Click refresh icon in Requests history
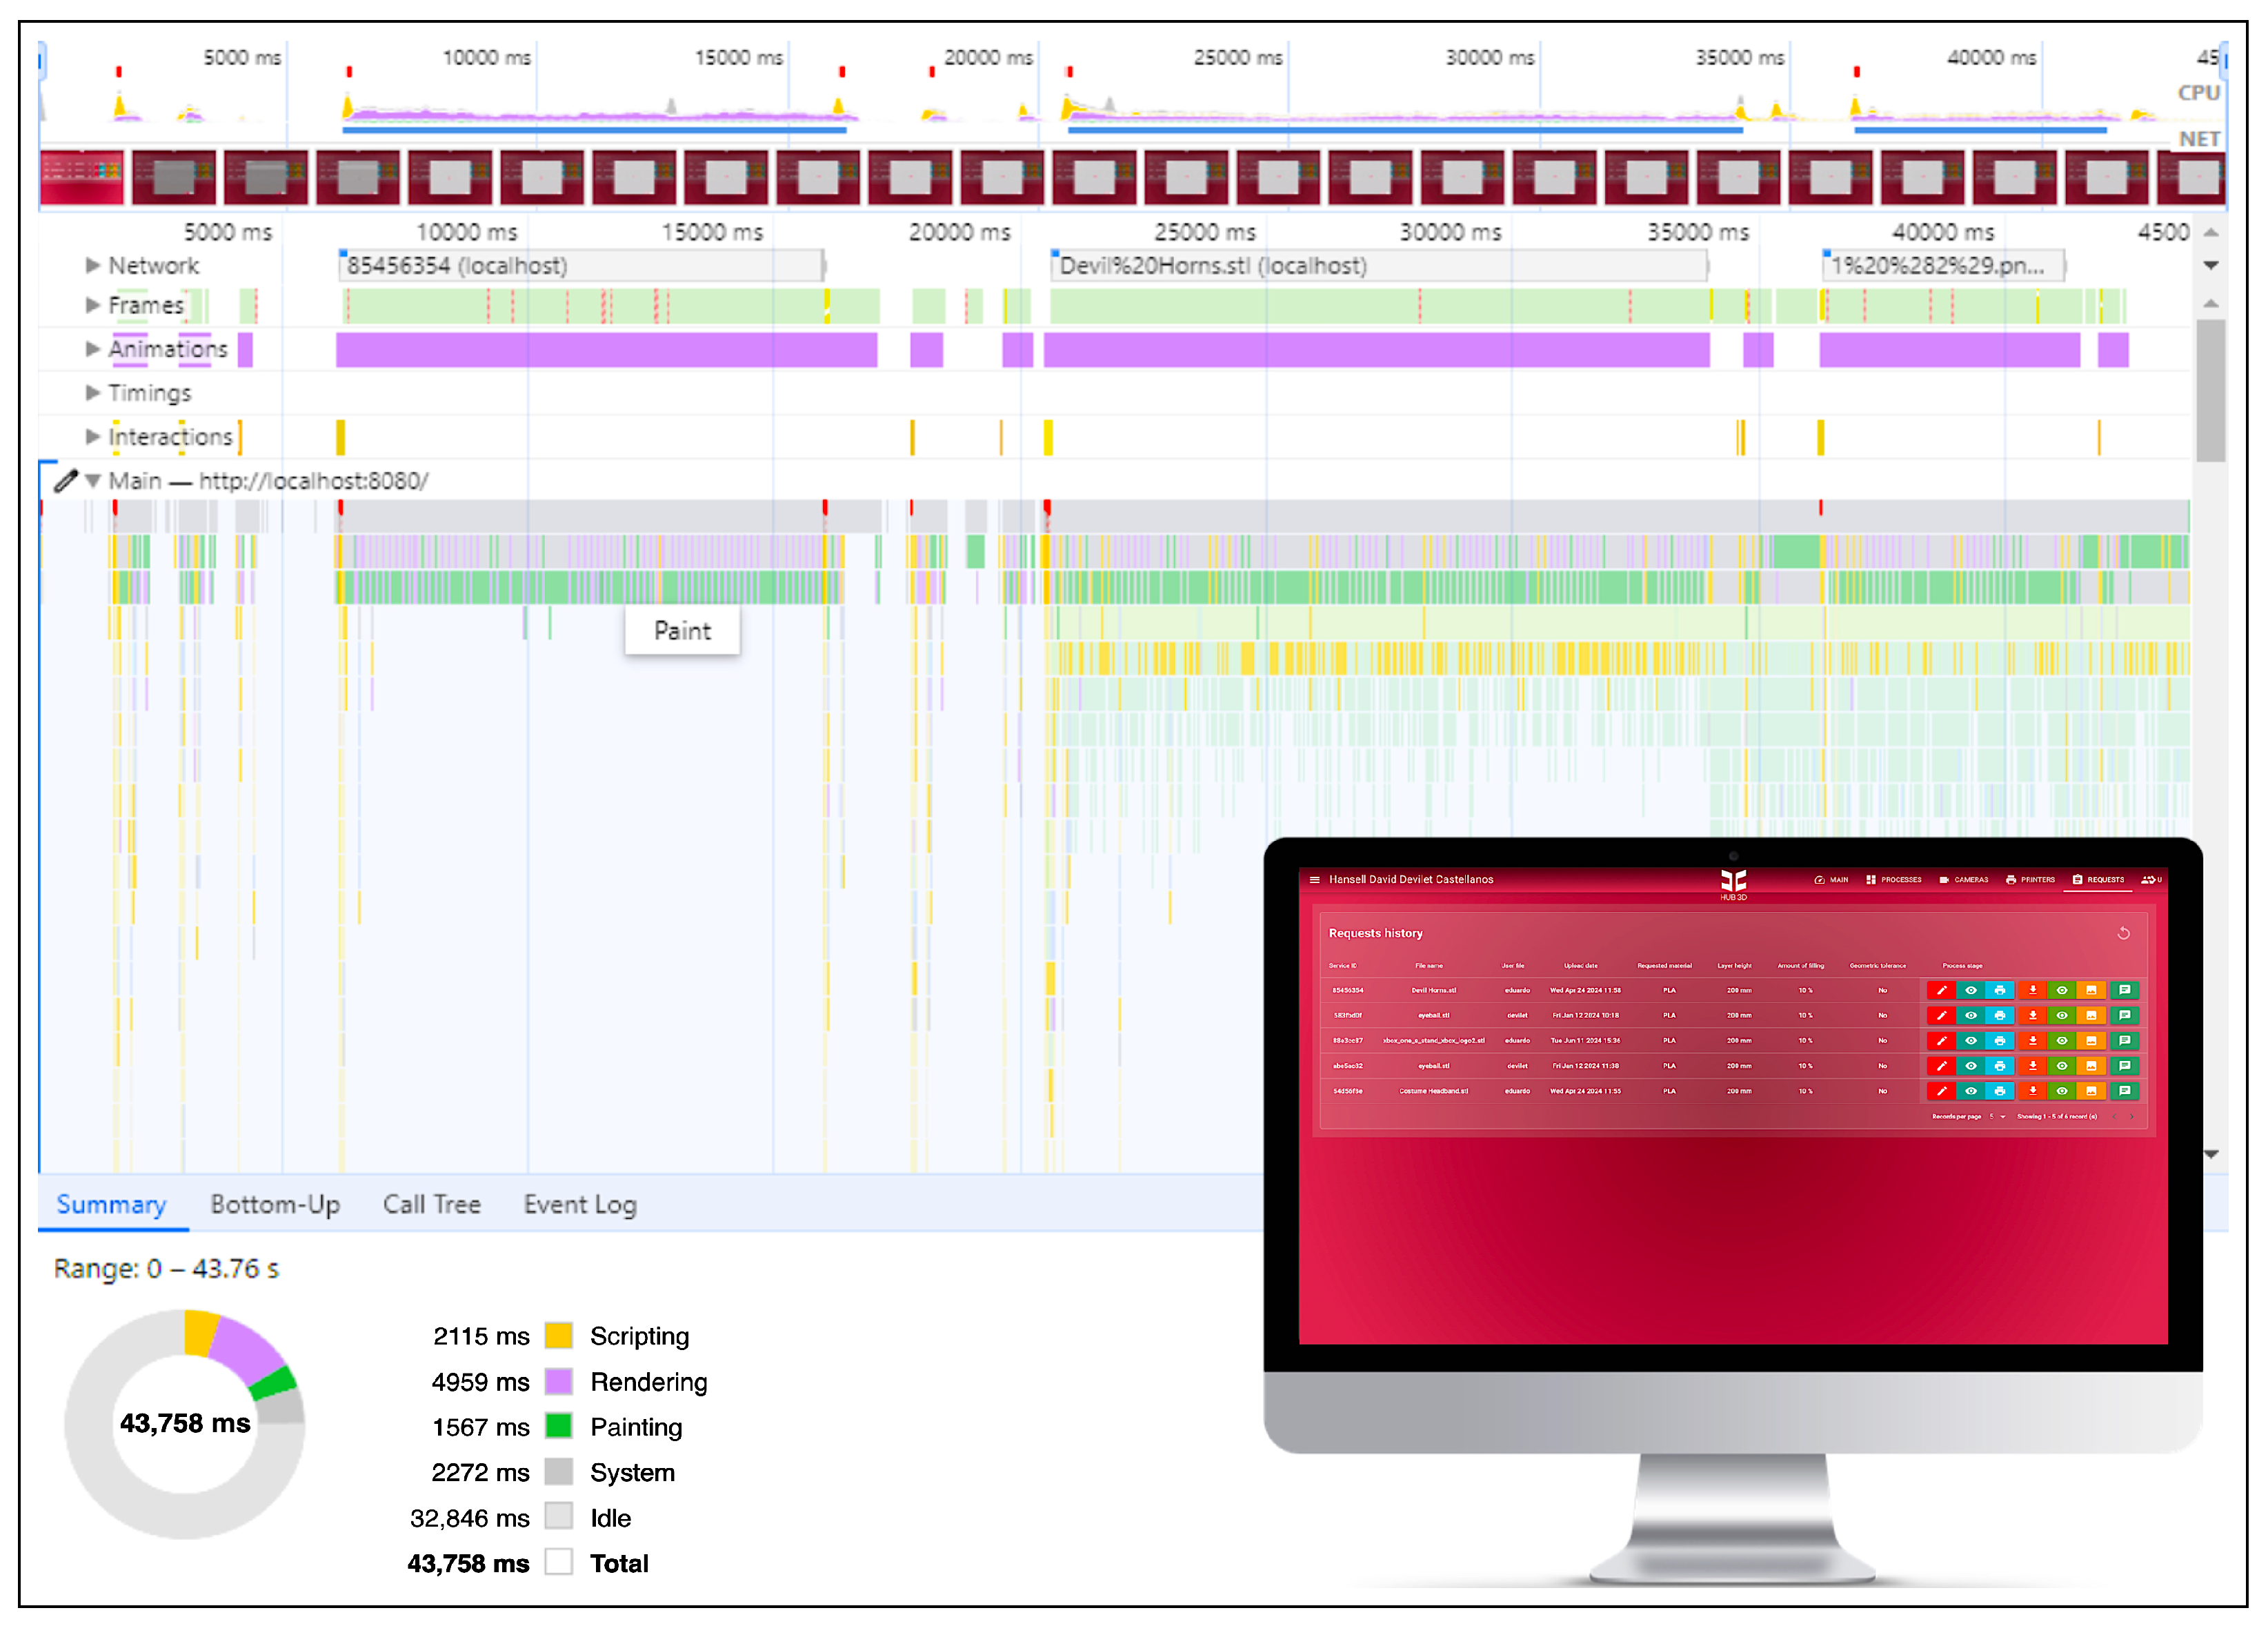This screenshot has height=1626, width=2268. pos(2123,933)
